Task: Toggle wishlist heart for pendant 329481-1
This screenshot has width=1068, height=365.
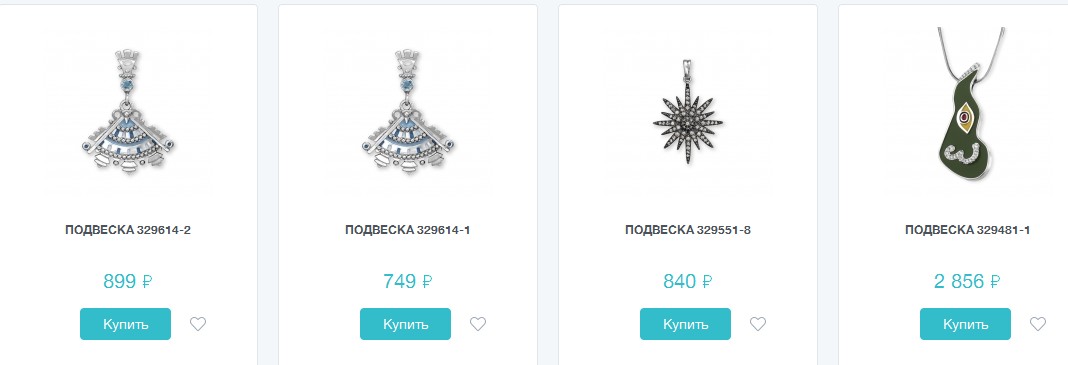Action: pyautogui.click(x=1037, y=324)
